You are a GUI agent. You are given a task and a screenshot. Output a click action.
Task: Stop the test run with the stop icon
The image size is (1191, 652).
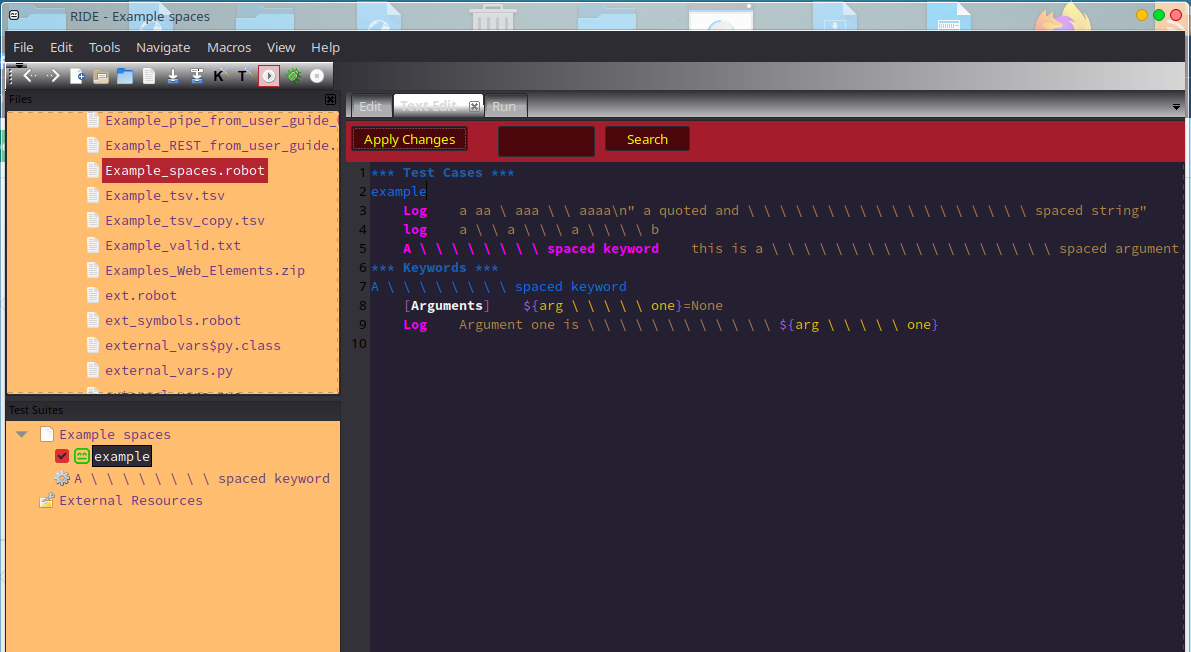(317, 76)
